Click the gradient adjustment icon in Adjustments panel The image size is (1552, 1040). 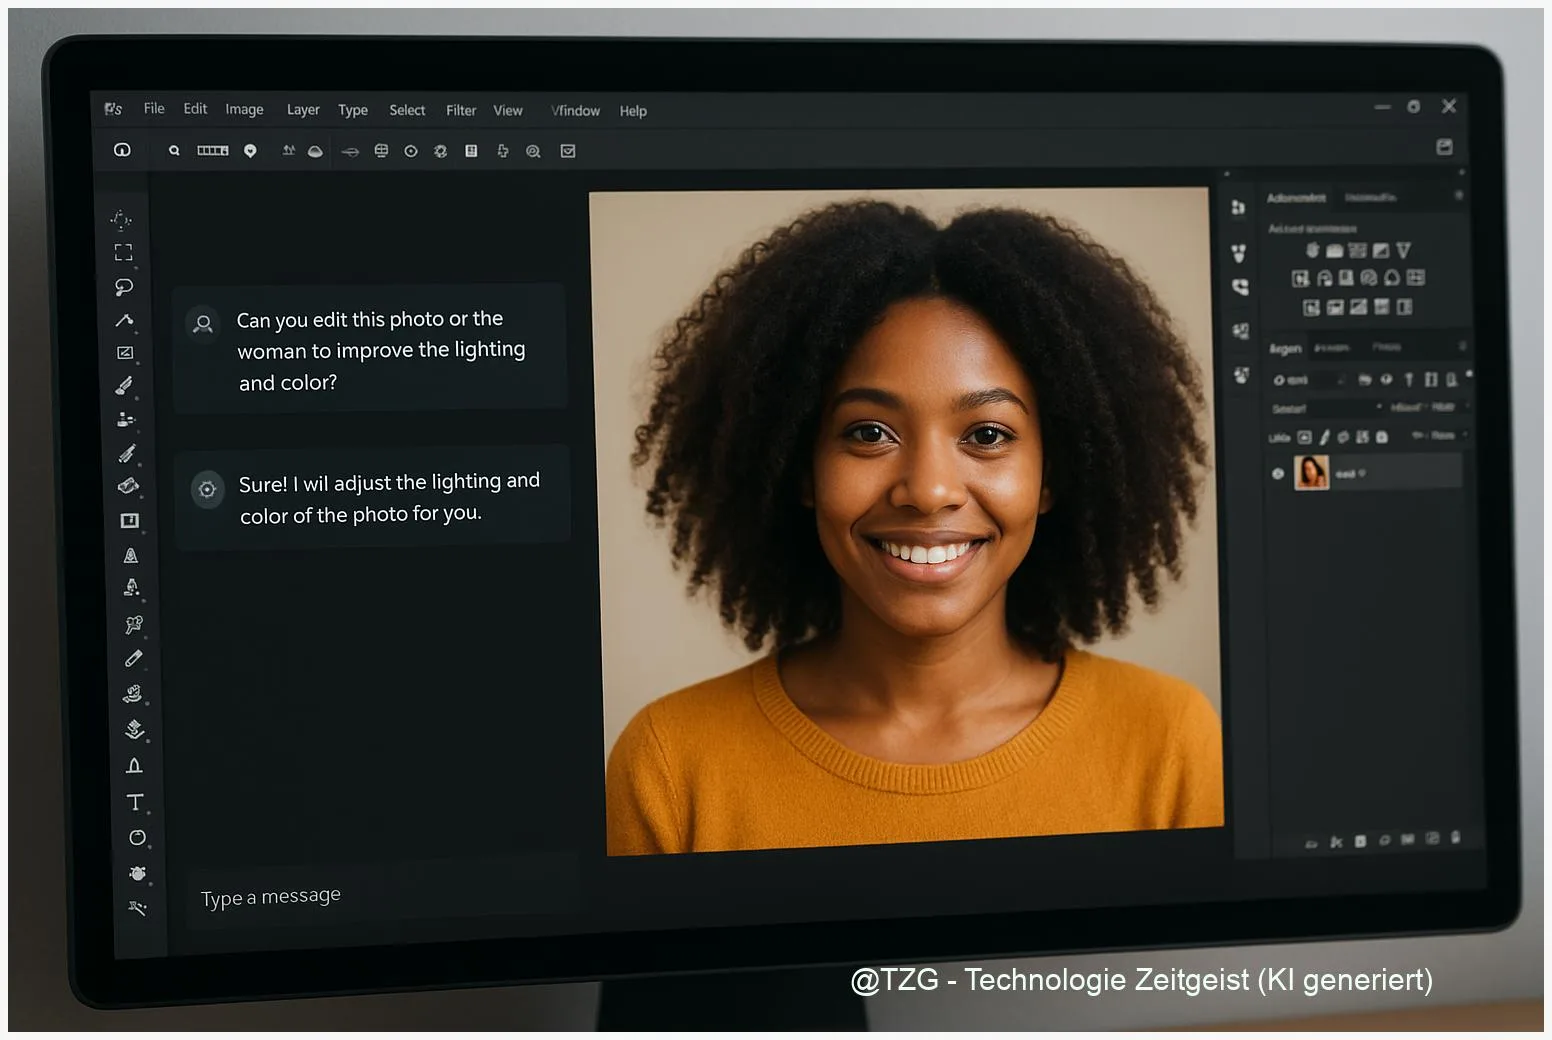(x=1381, y=250)
